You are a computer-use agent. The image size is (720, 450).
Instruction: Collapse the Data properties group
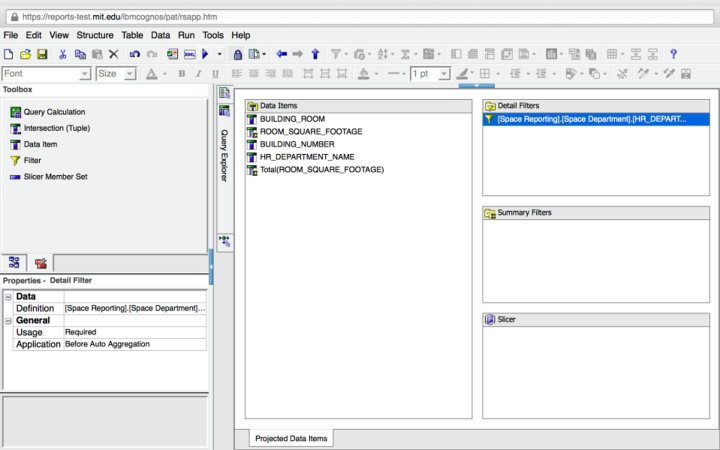tap(8, 297)
